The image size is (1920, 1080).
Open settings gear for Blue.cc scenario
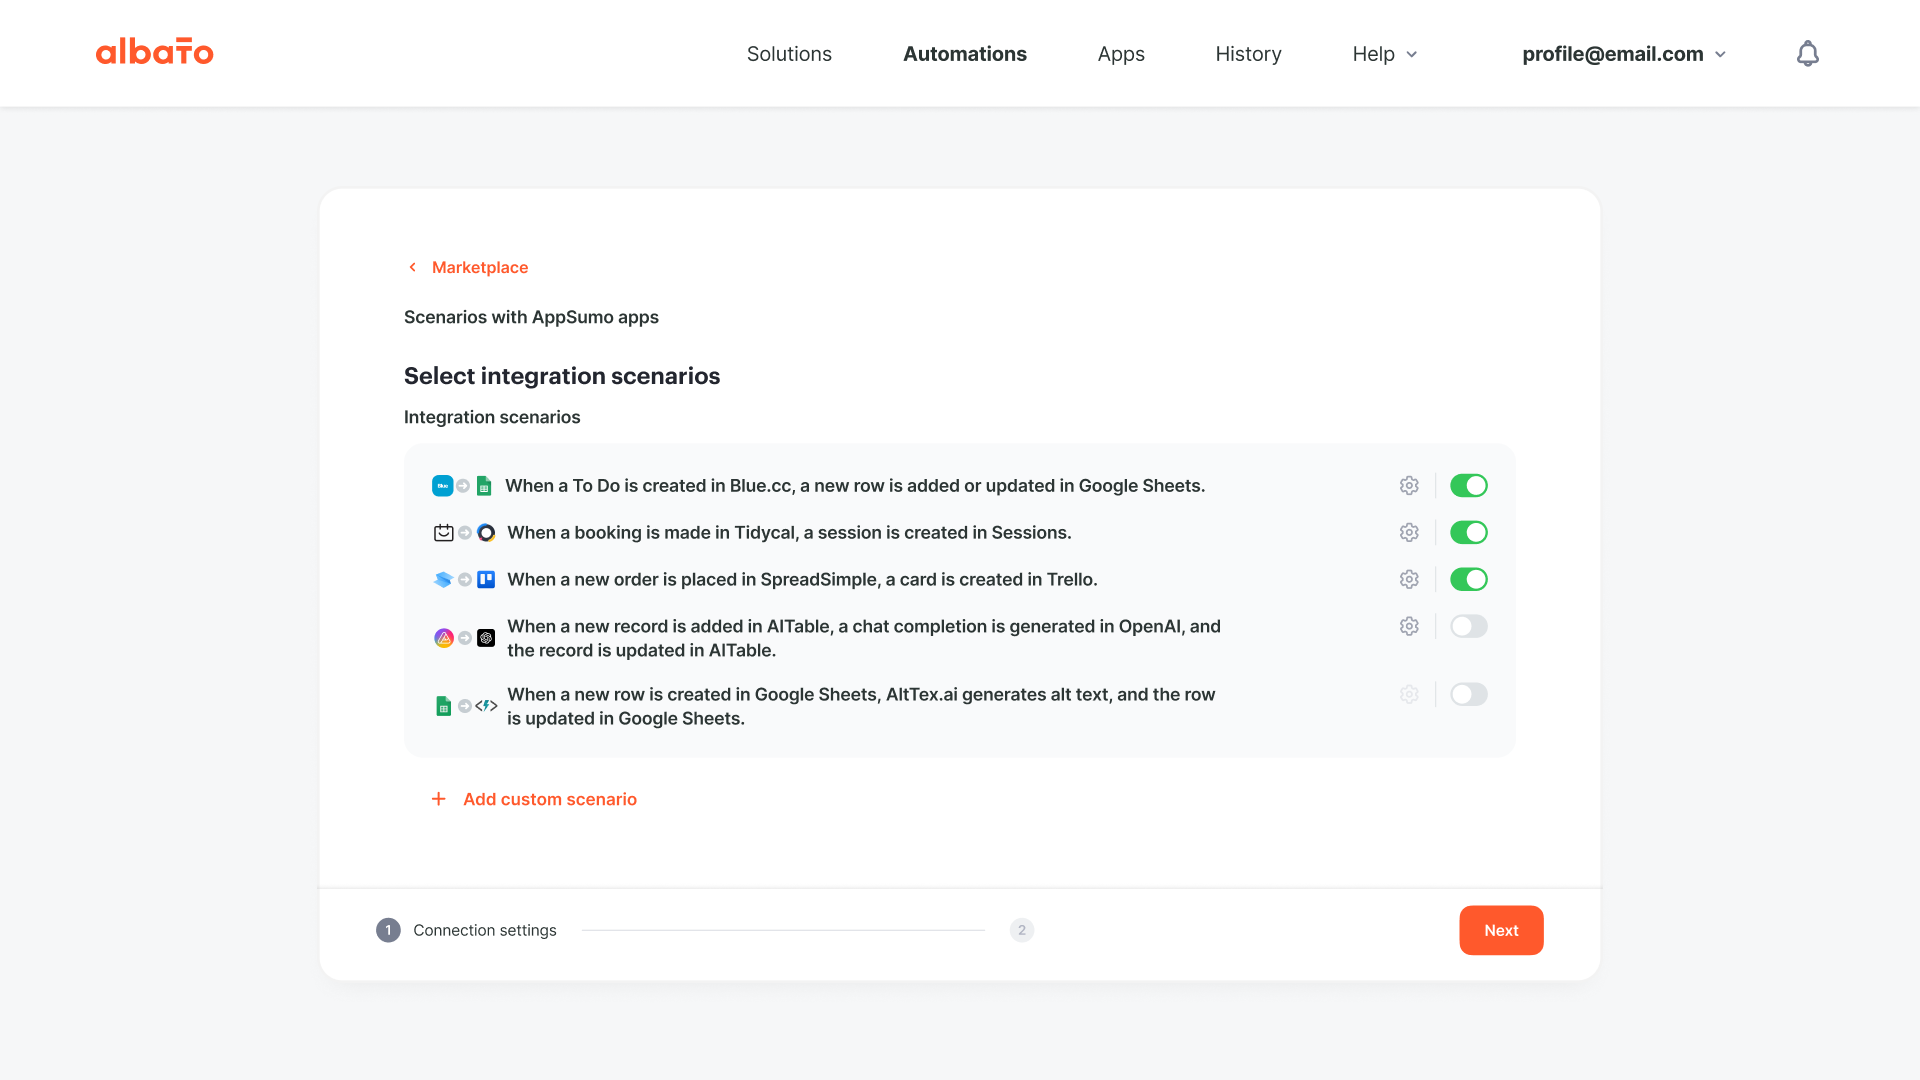[1409, 486]
